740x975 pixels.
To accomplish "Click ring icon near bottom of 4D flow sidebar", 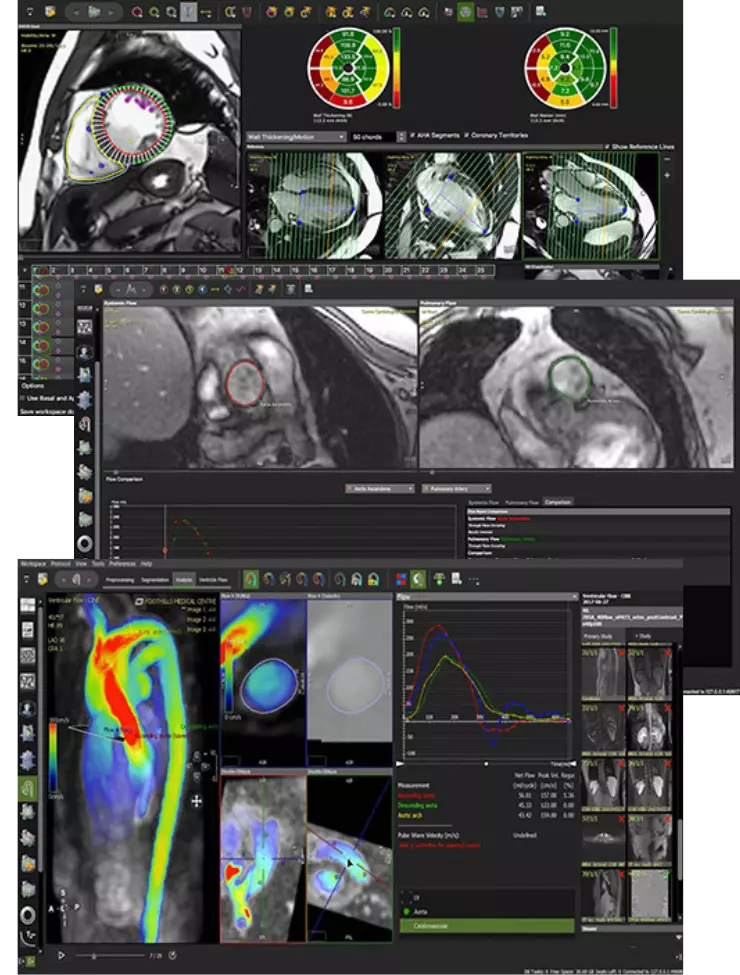I will click(28, 915).
